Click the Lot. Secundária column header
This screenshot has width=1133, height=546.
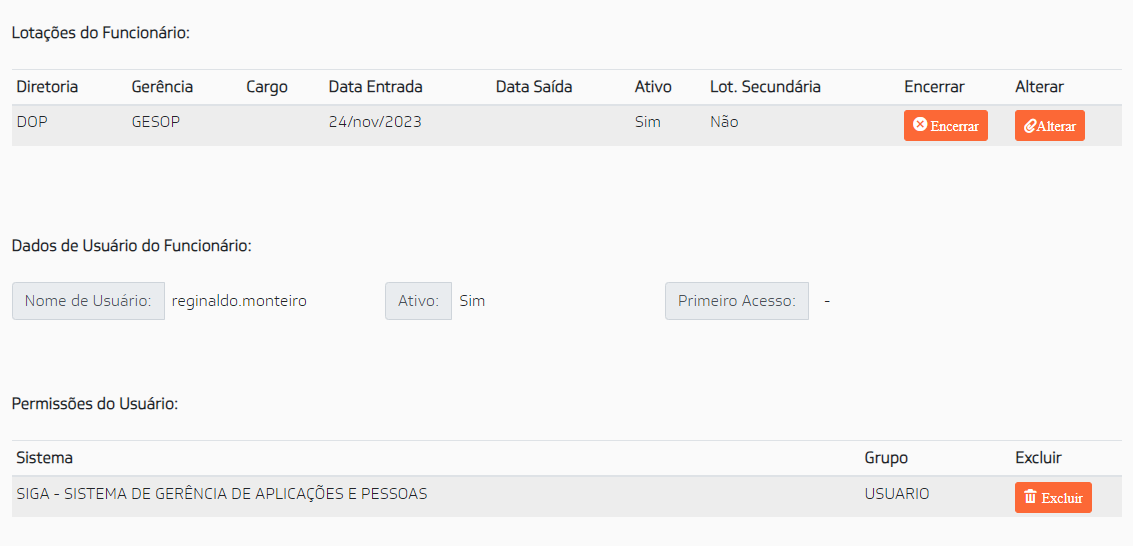(x=765, y=87)
